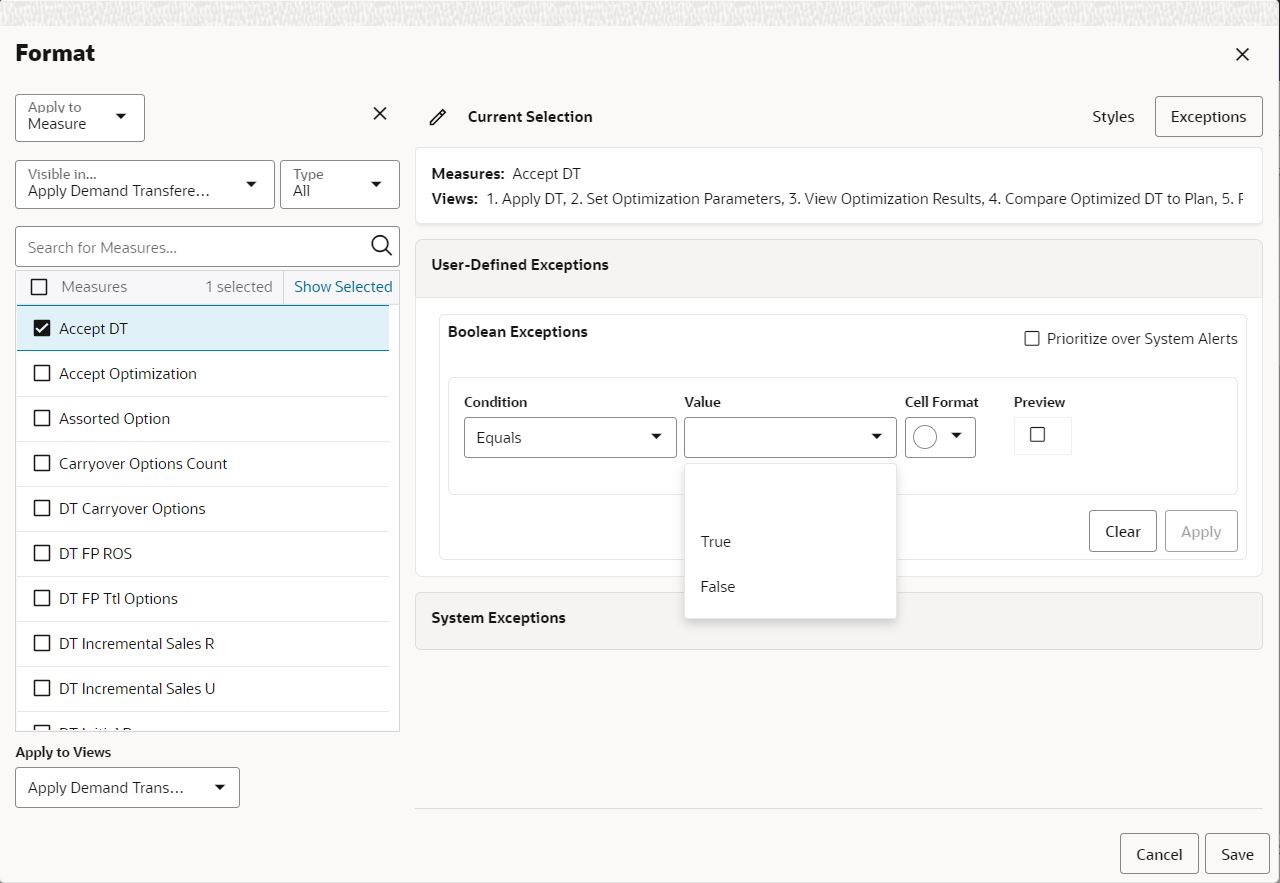Viewport: 1280px width, 883px height.
Task: Click the pencil edit icon next to Current Selection
Action: 437,116
